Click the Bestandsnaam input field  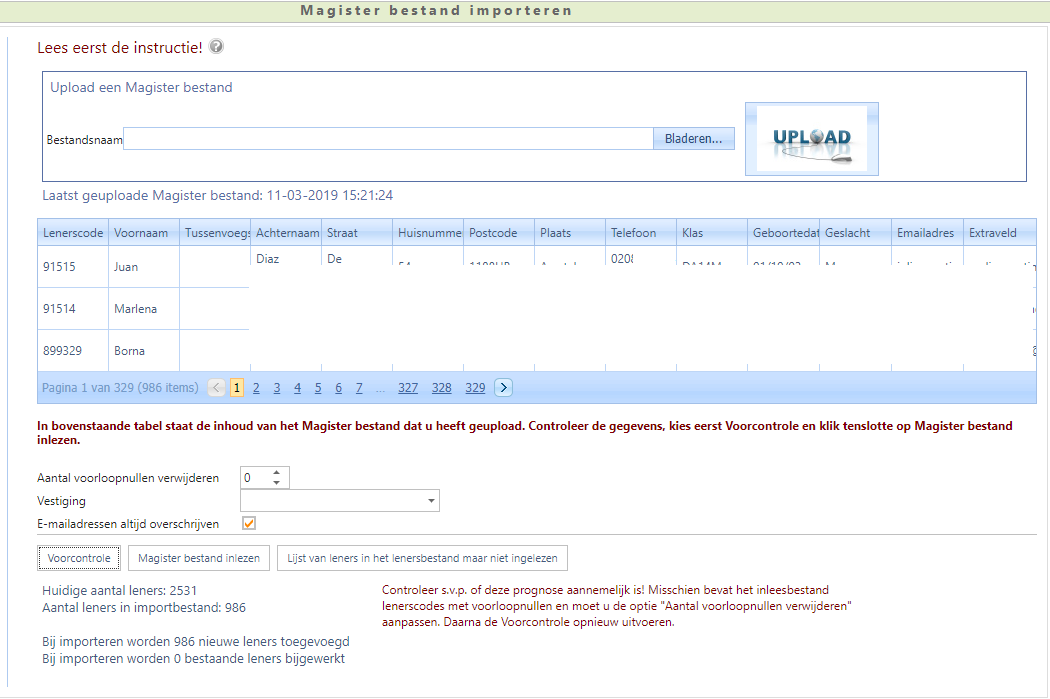pyautogui.click(x=388, y=139)
